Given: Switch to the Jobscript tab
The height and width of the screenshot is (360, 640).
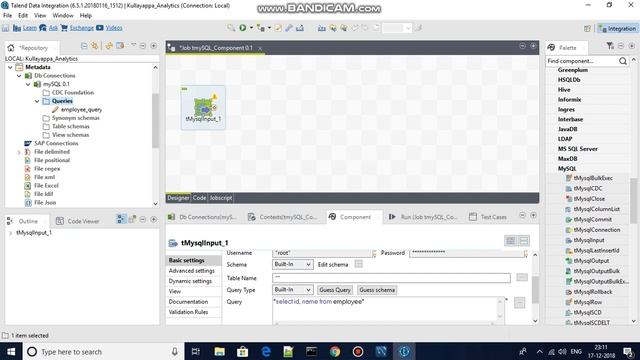Looking at the screenshot, I should (220, 198).
